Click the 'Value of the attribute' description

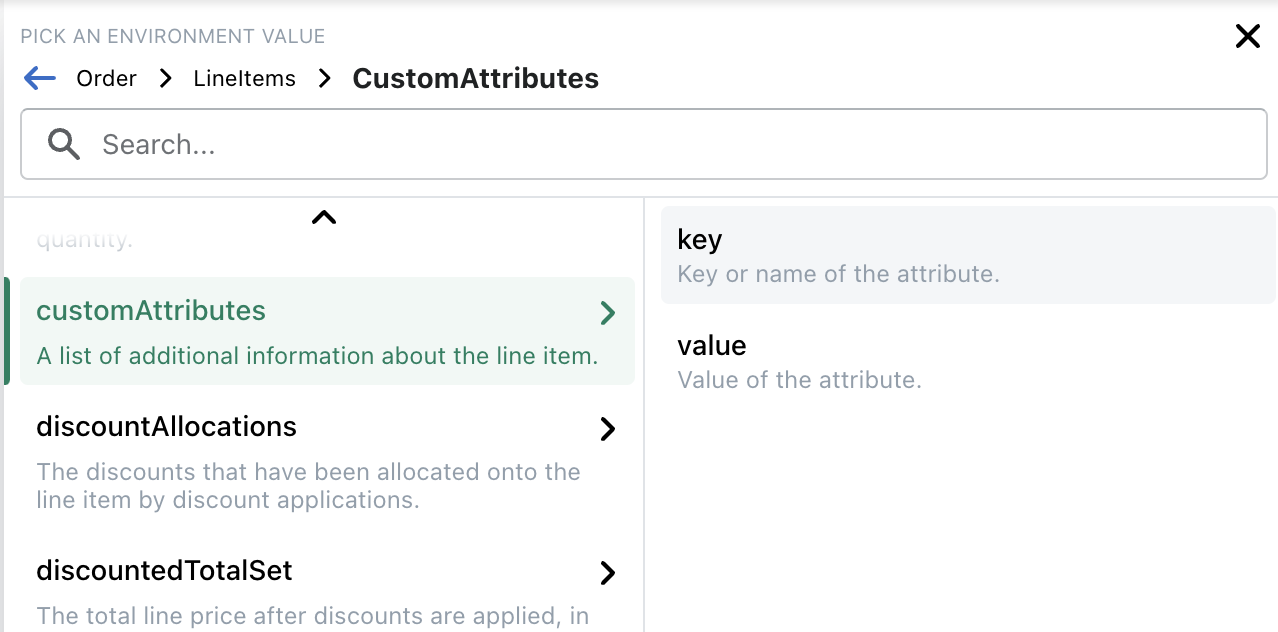coord(799,380)
